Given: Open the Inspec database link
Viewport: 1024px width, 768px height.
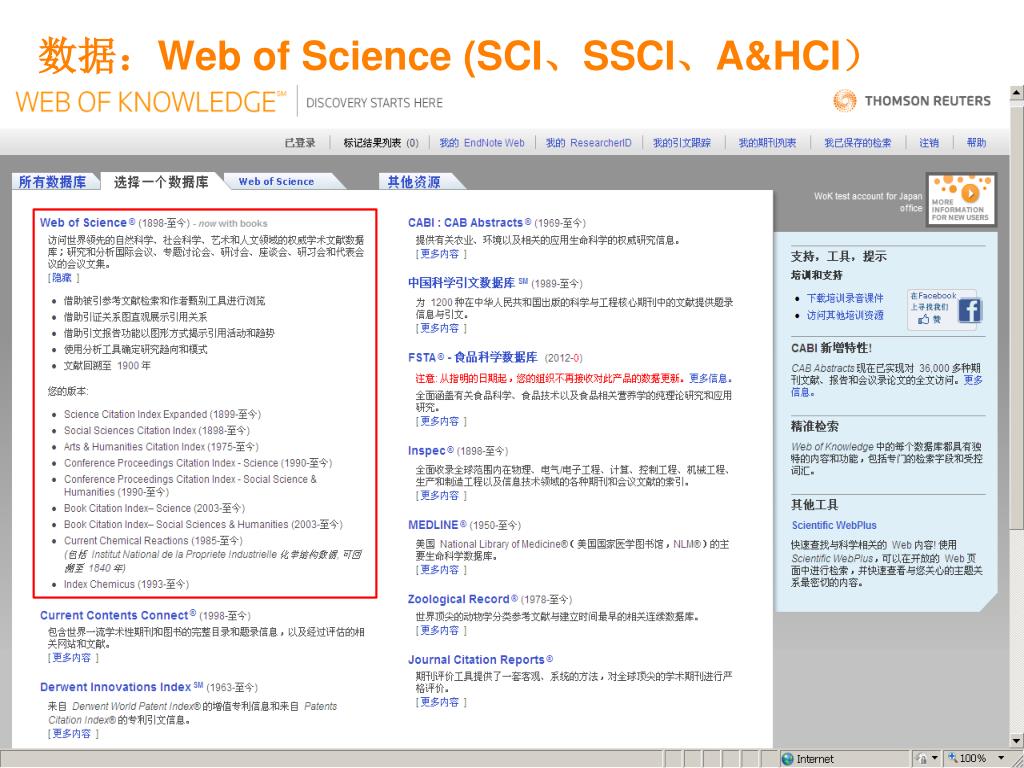Looking at the screenshot, I should click(x=430, y=451).
